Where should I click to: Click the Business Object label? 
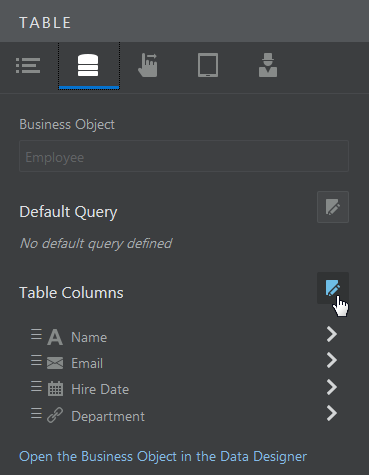[67, 124]
